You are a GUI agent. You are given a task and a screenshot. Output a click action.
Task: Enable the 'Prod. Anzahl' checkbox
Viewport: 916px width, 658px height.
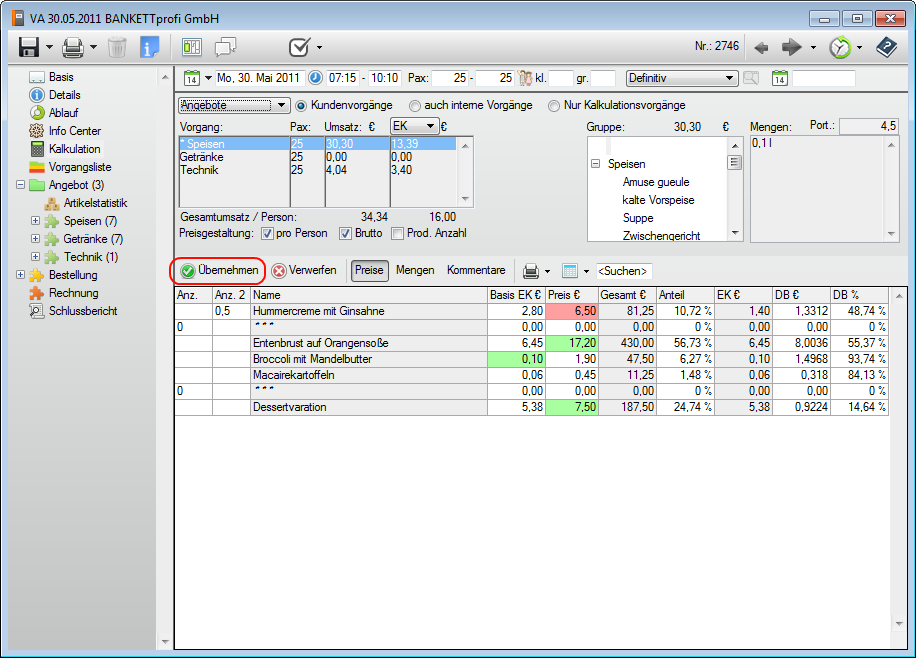pyautogui.click(x=398, y=234)
